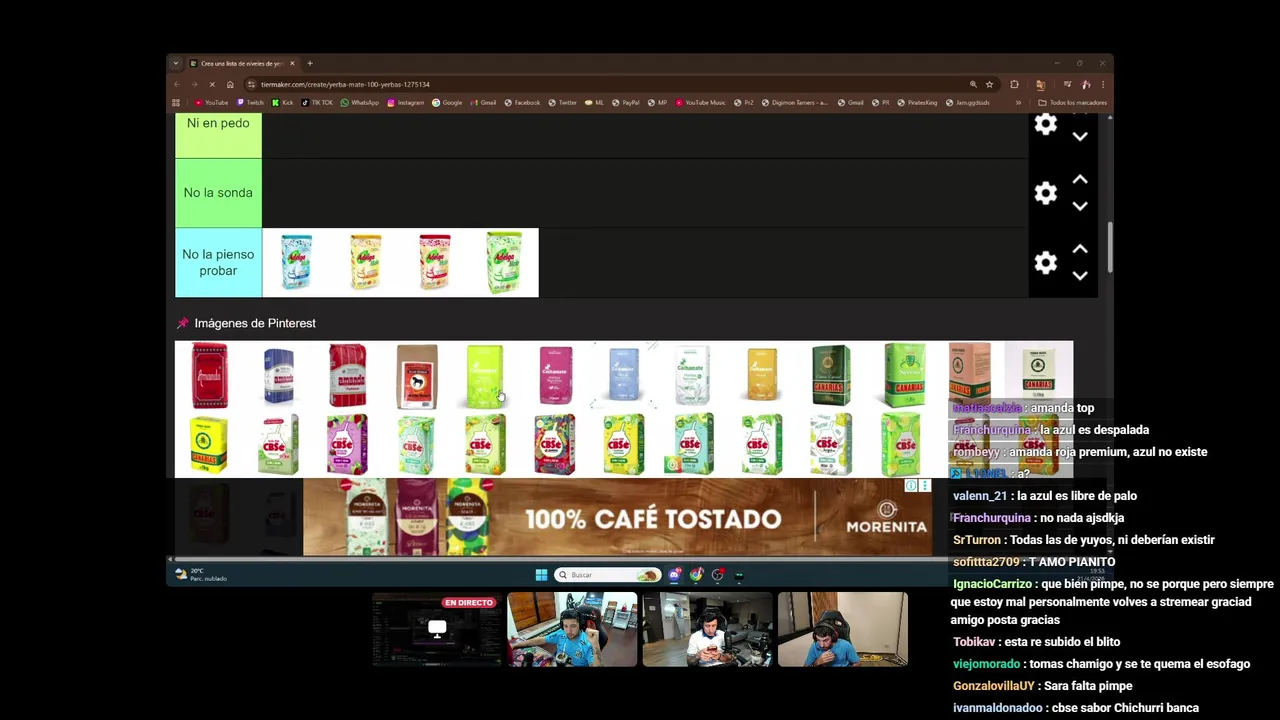Select the red yerba pack in bottom tier
The height and width of the screenshot is (720, 1280).
pyautogui.click(x=434, y=262)
